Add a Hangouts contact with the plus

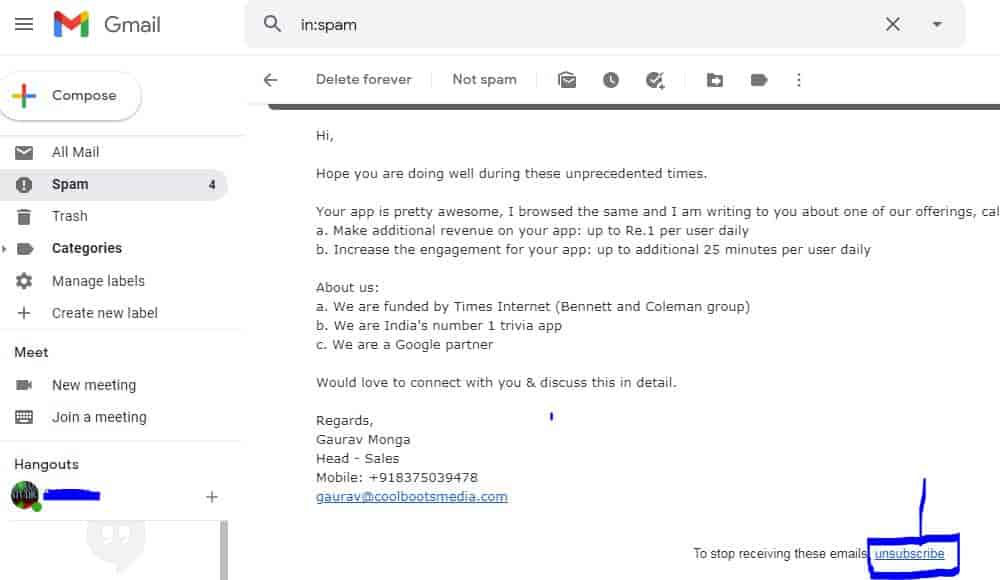pyautogui.click(x=211, y=496)
